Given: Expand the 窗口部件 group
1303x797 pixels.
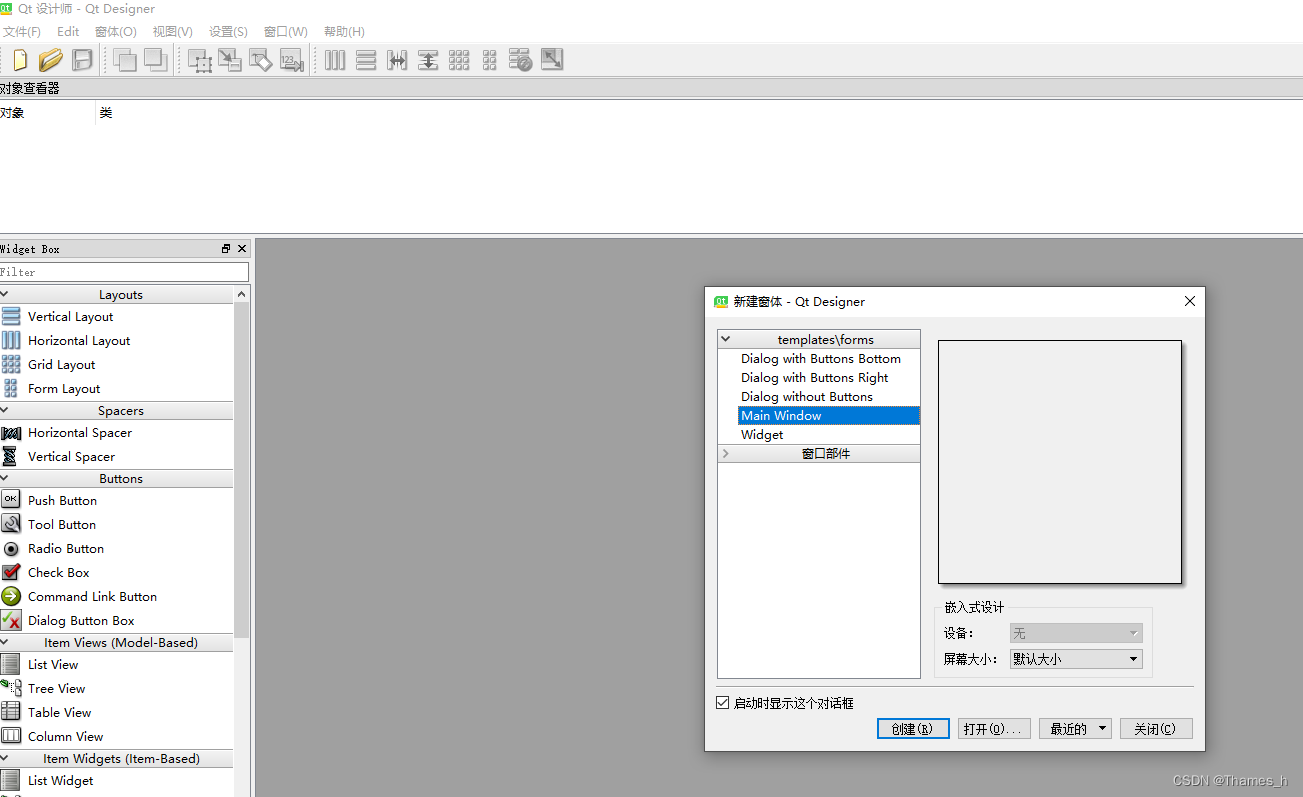Looking at the screenshot, I should pos(726,453).
